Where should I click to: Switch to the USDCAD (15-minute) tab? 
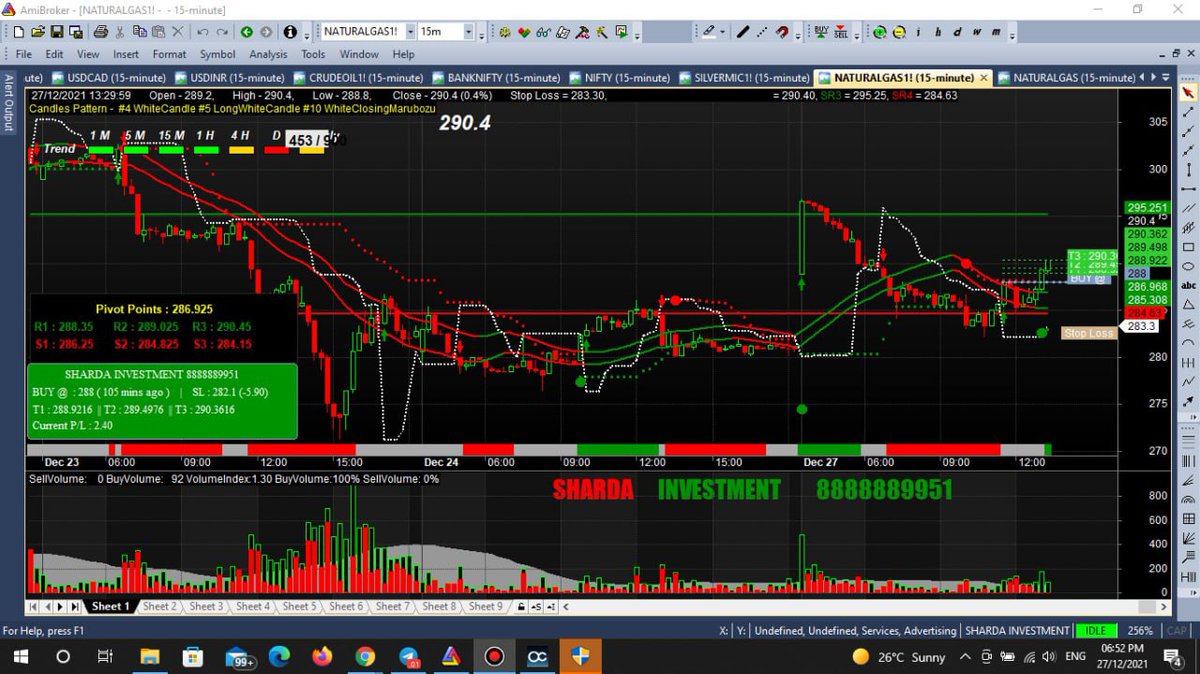click(x=111, y=77)
